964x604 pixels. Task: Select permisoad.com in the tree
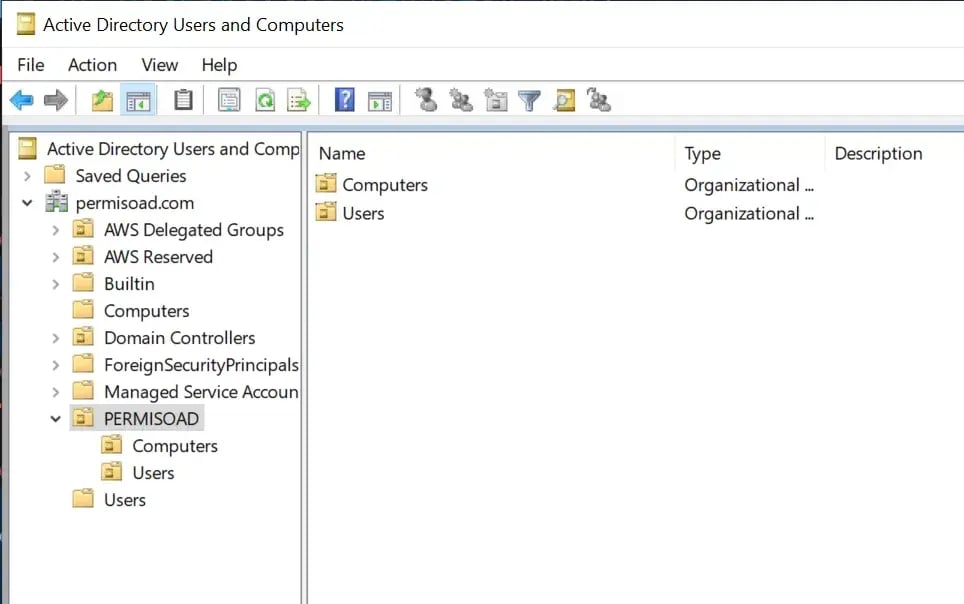coord(135,203)
